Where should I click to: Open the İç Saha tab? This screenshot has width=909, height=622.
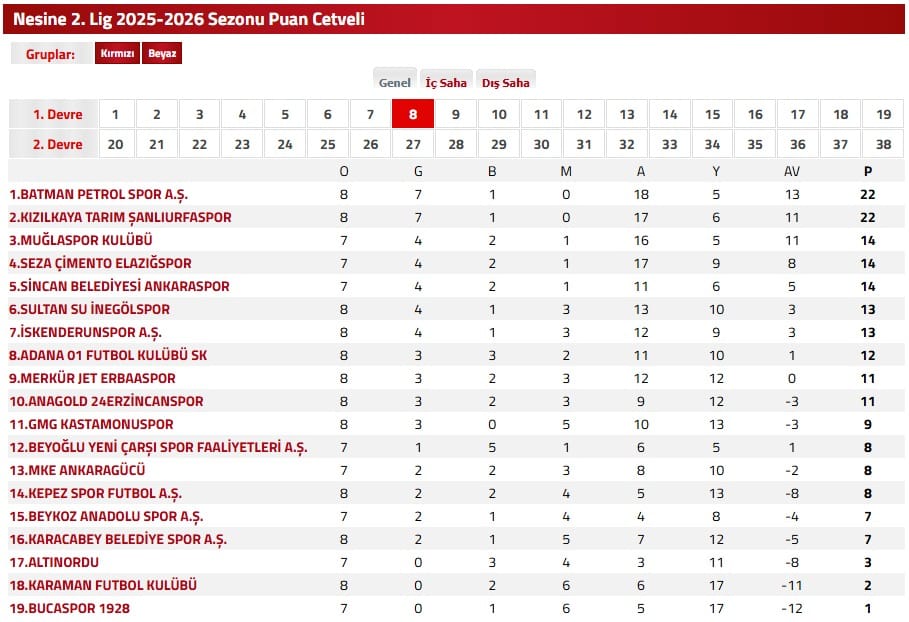tap(446, 83)
